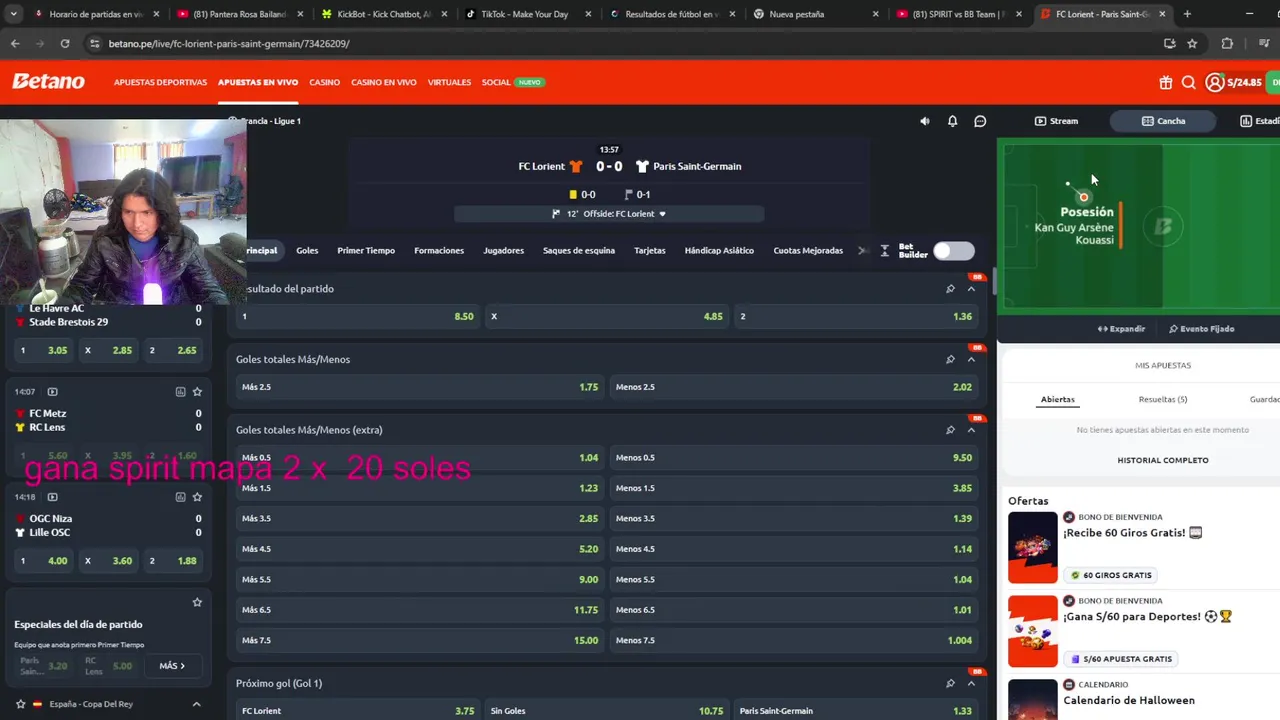1280x720 pixels.
Task: Favorite Especiales del día de partido
Action: coord(197,602)
